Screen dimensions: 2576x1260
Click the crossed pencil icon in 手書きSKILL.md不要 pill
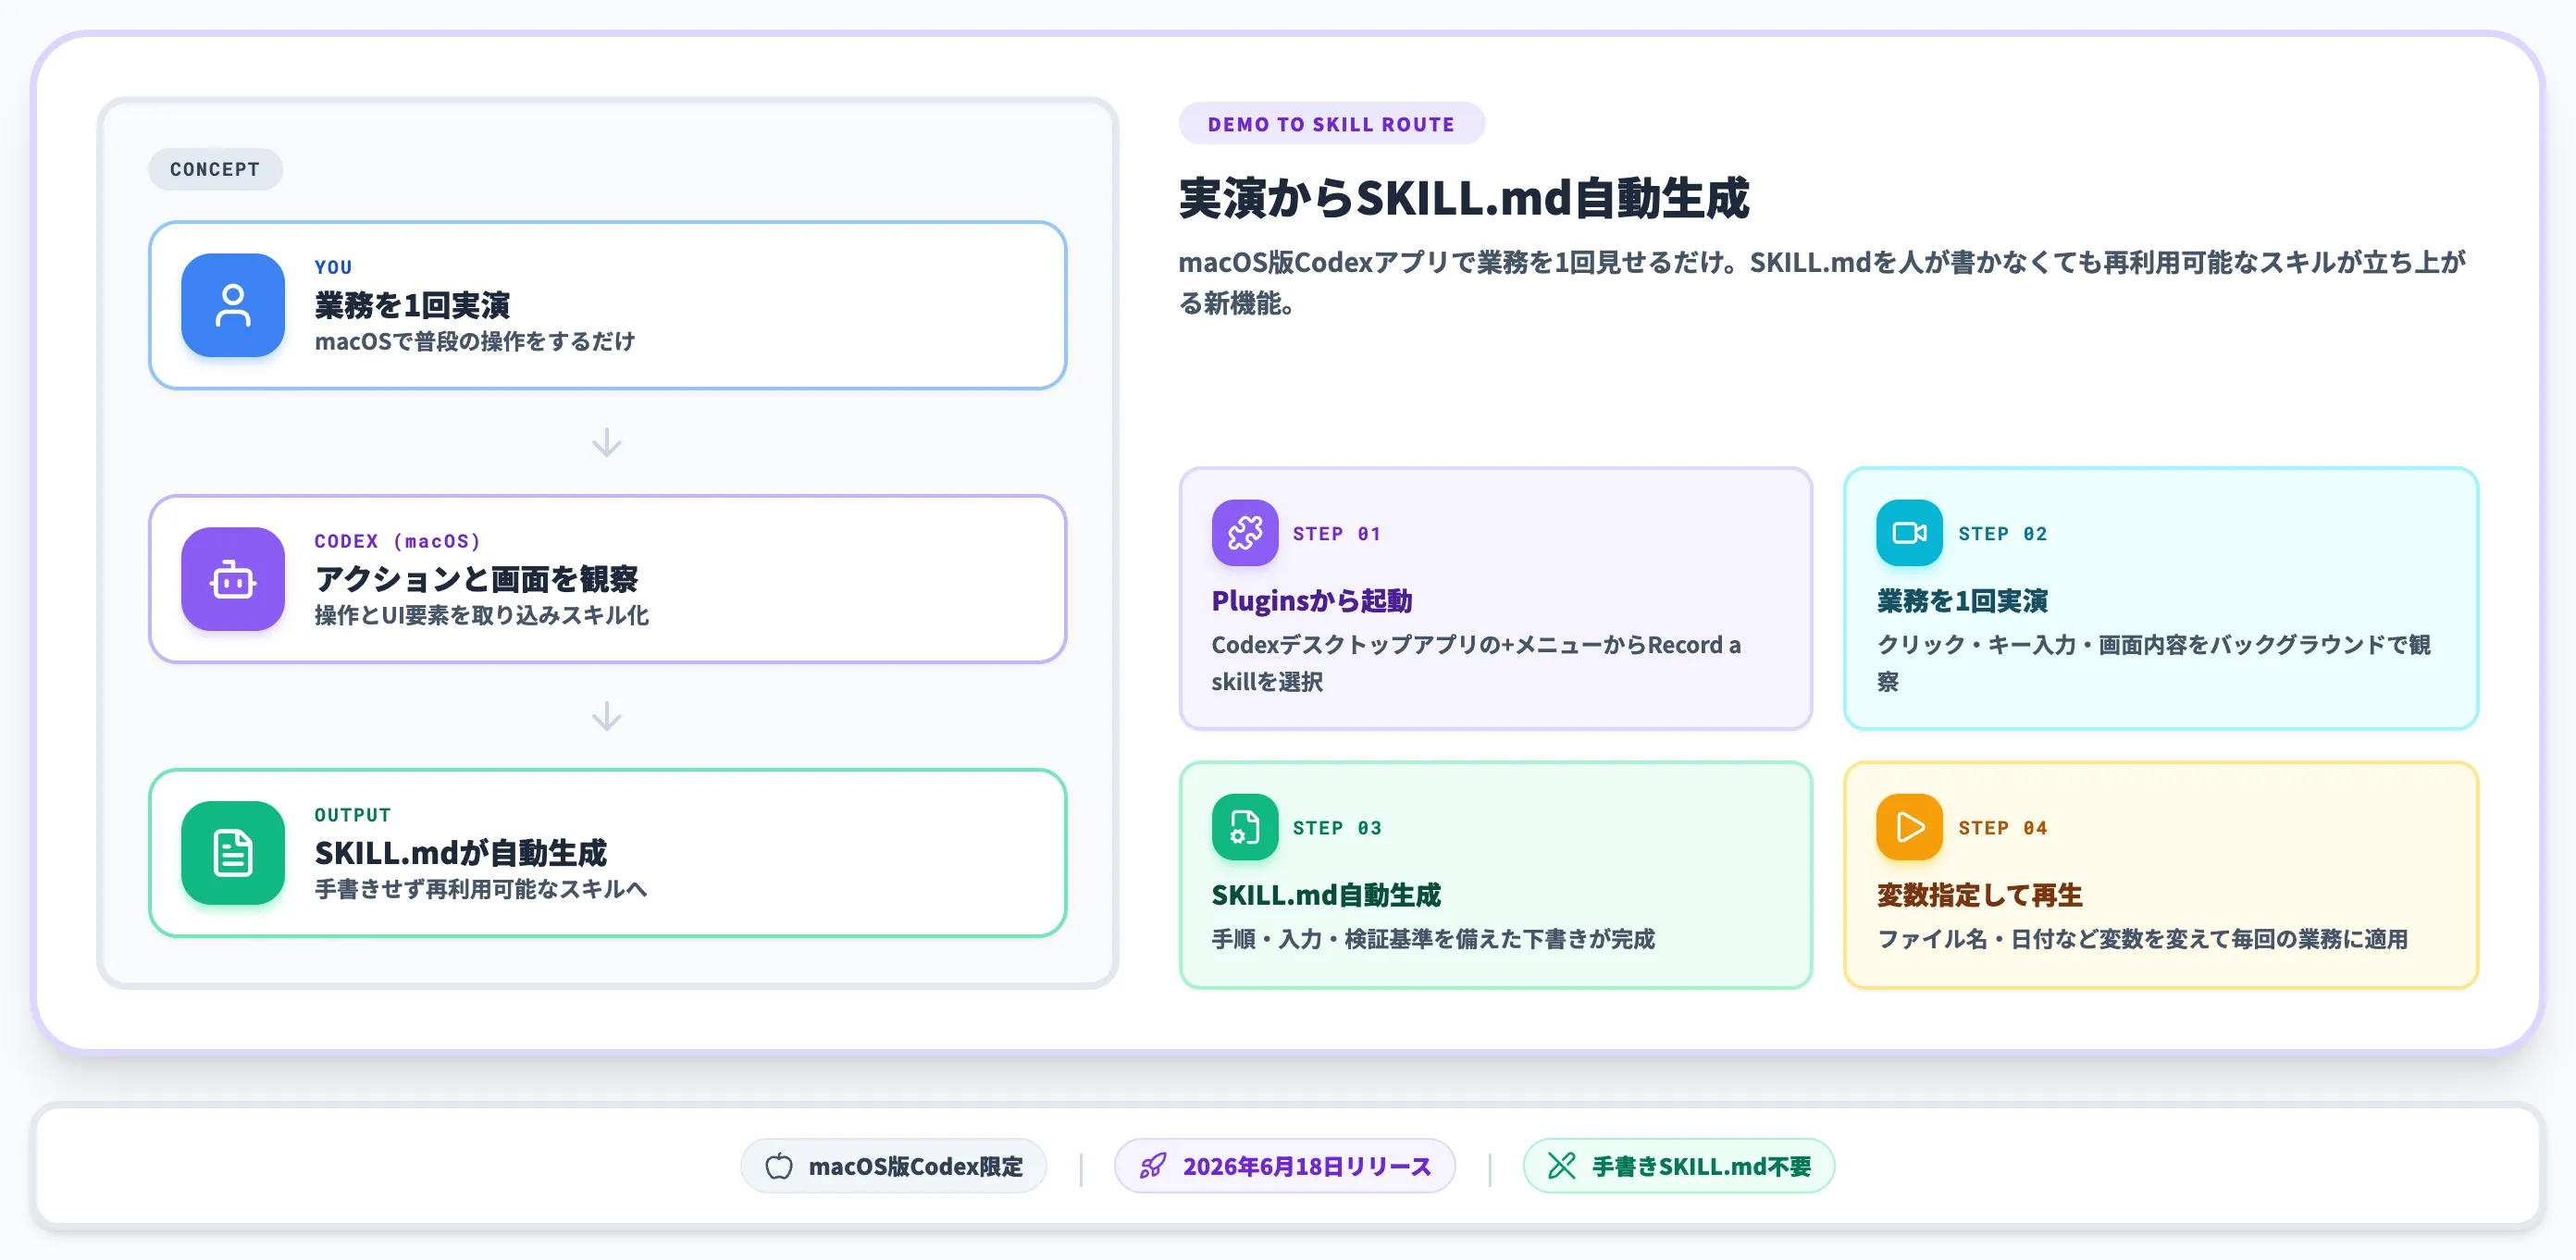click(1562, 1166)
